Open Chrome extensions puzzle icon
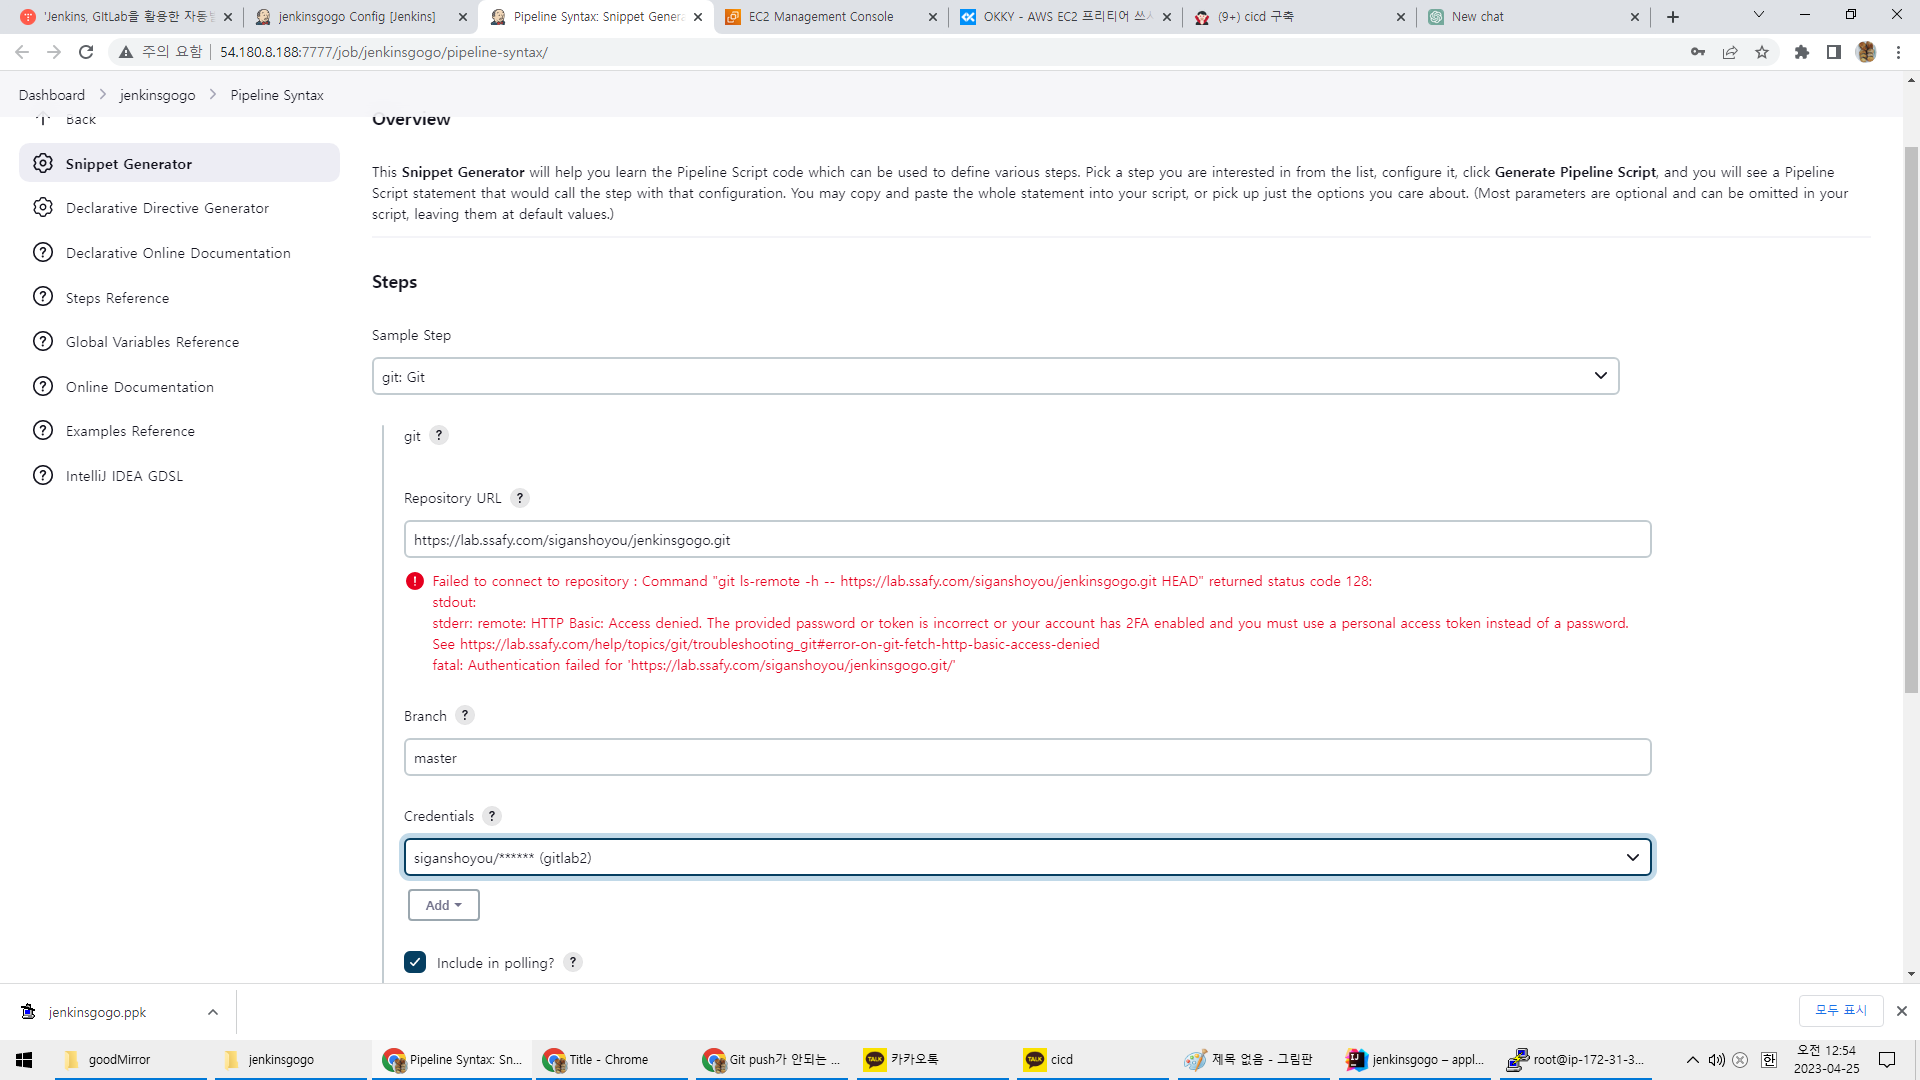 click(x=1801, y=52)
